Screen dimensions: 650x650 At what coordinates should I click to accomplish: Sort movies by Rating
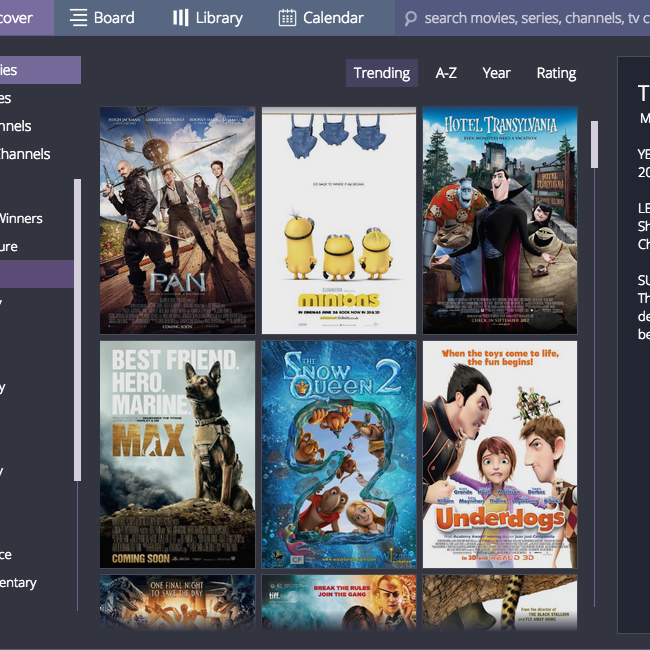point(556,73)
